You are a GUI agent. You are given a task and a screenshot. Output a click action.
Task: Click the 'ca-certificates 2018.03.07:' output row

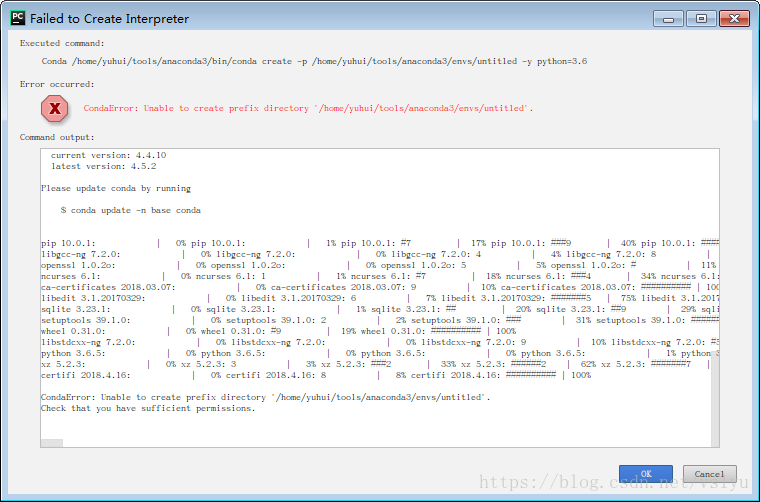tap(380, 287)
